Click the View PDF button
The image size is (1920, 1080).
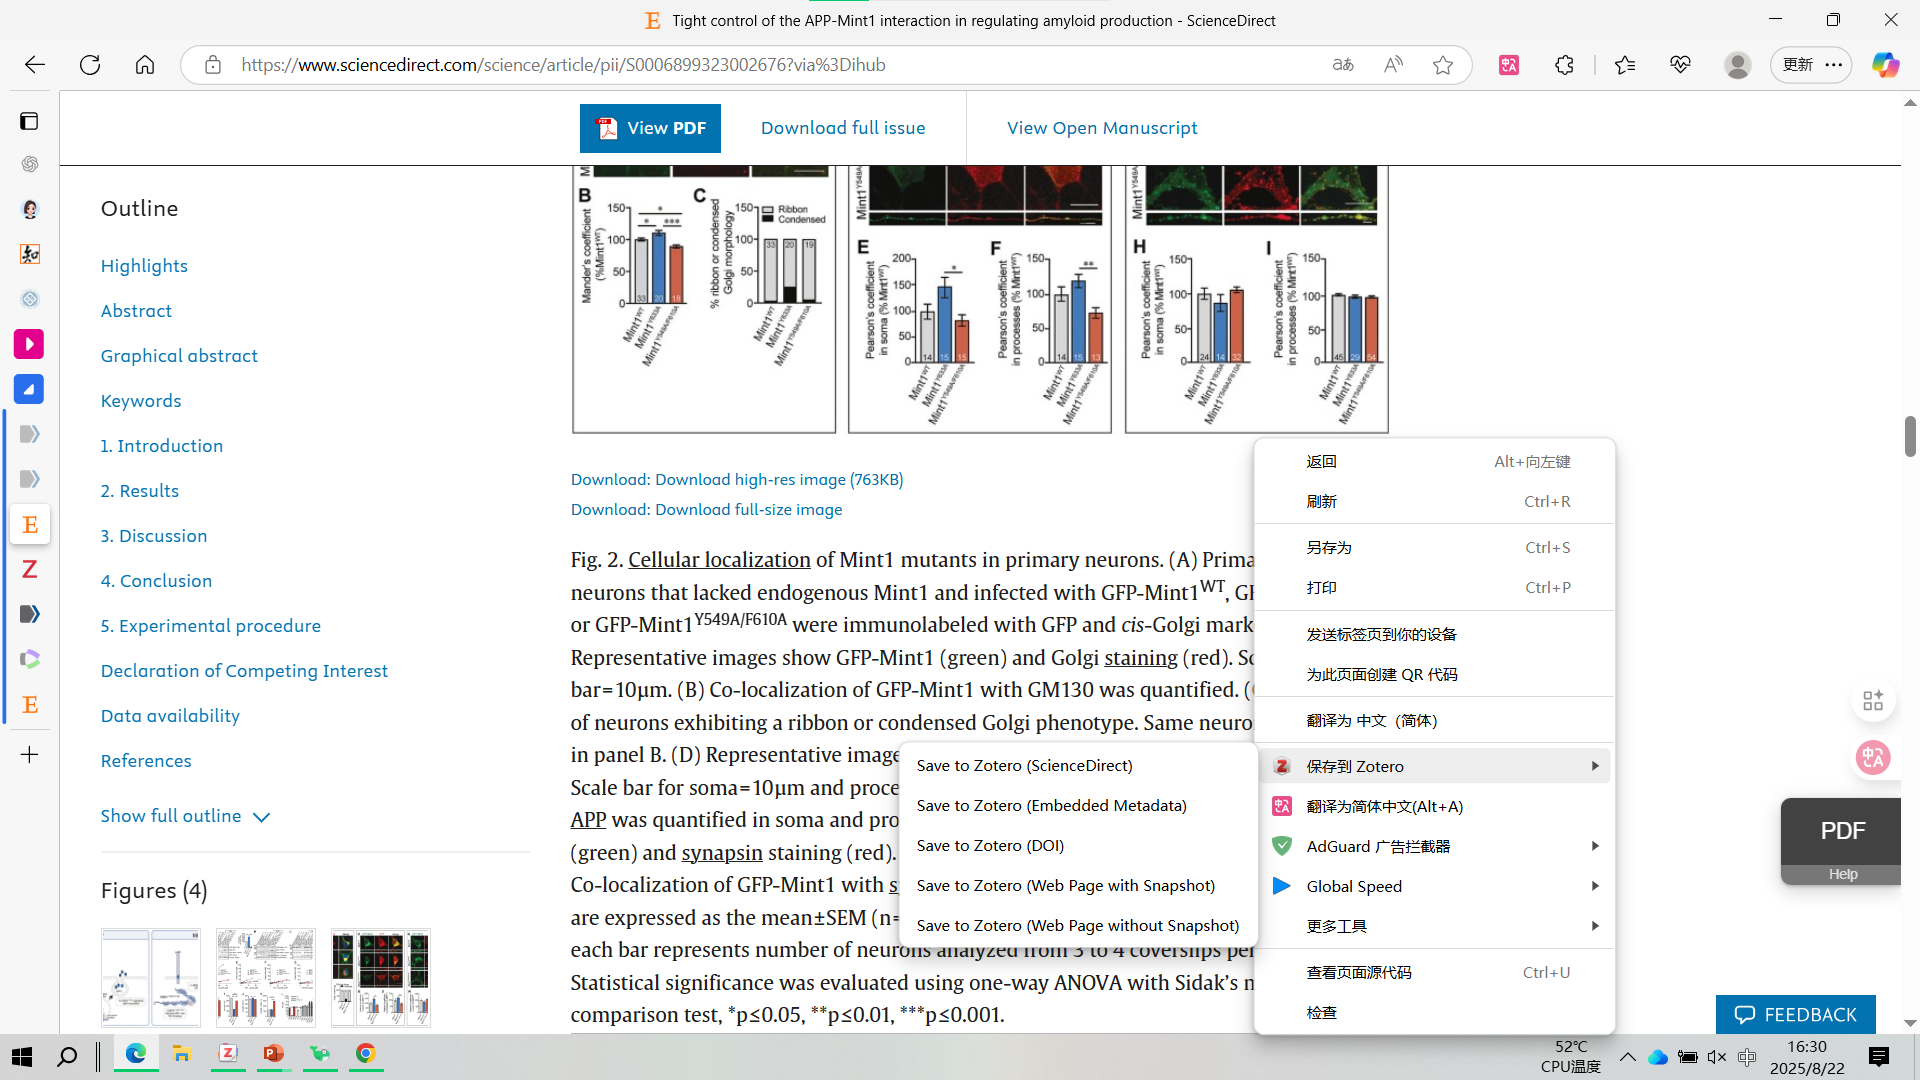tap(650, 128)
